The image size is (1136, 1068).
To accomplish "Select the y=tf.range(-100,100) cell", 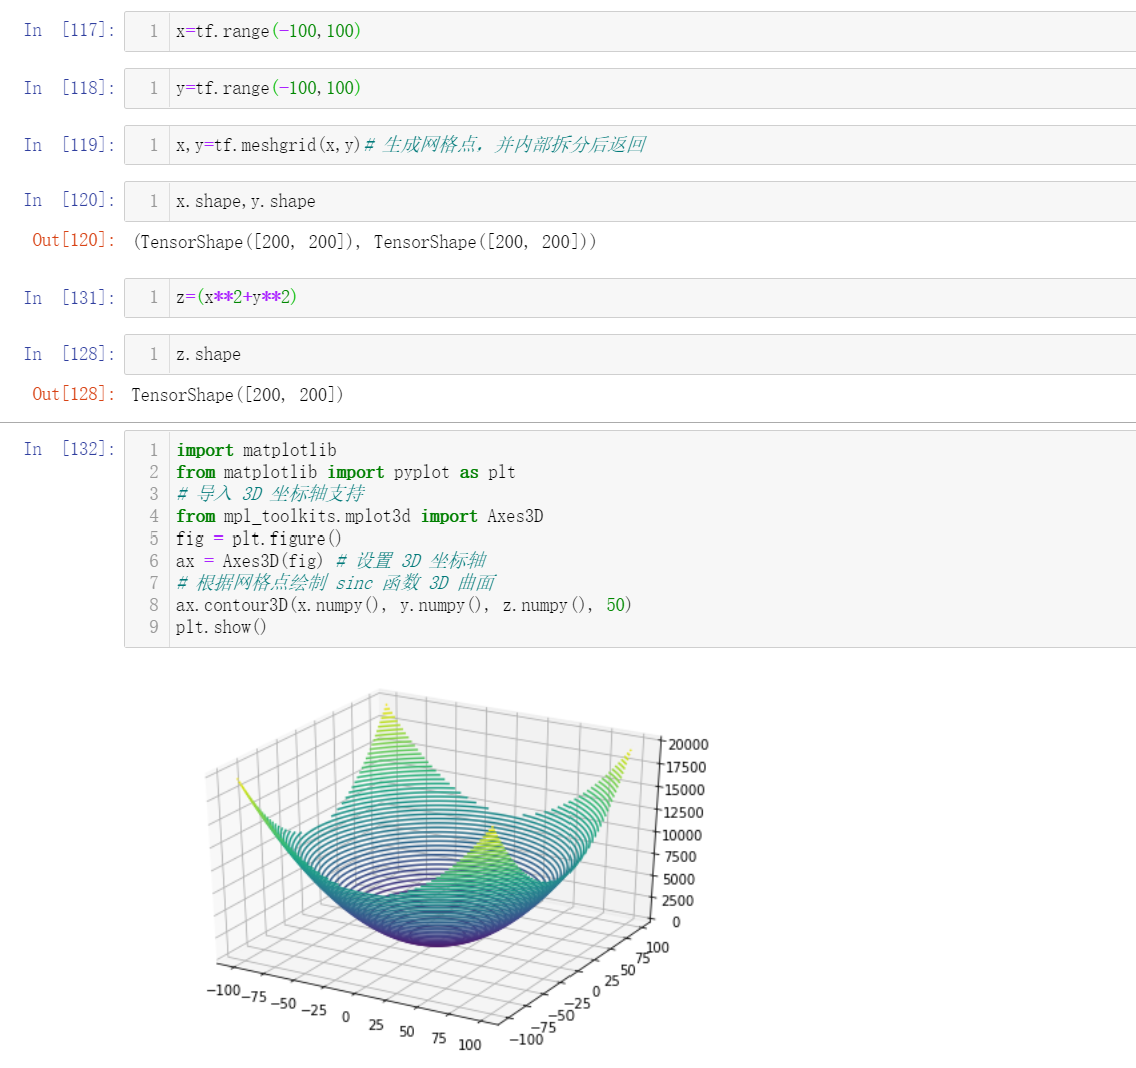I will coord(630,88).
